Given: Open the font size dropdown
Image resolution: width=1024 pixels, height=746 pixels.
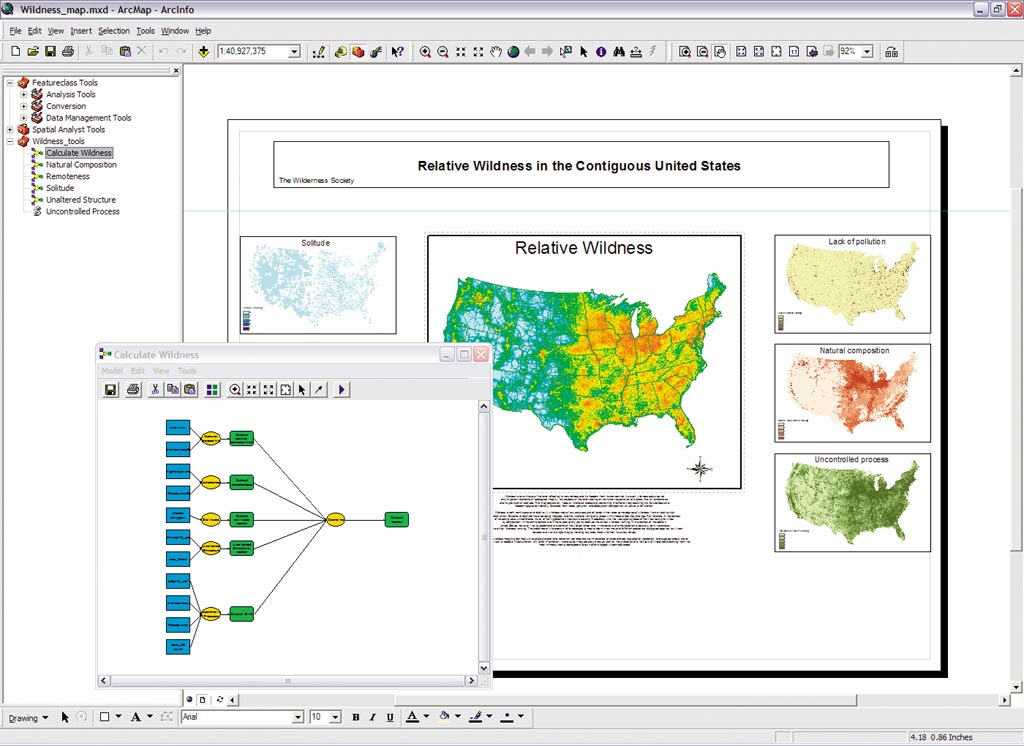Looking at the screenshot, I should pyautogui.click(x=336, y=717).
